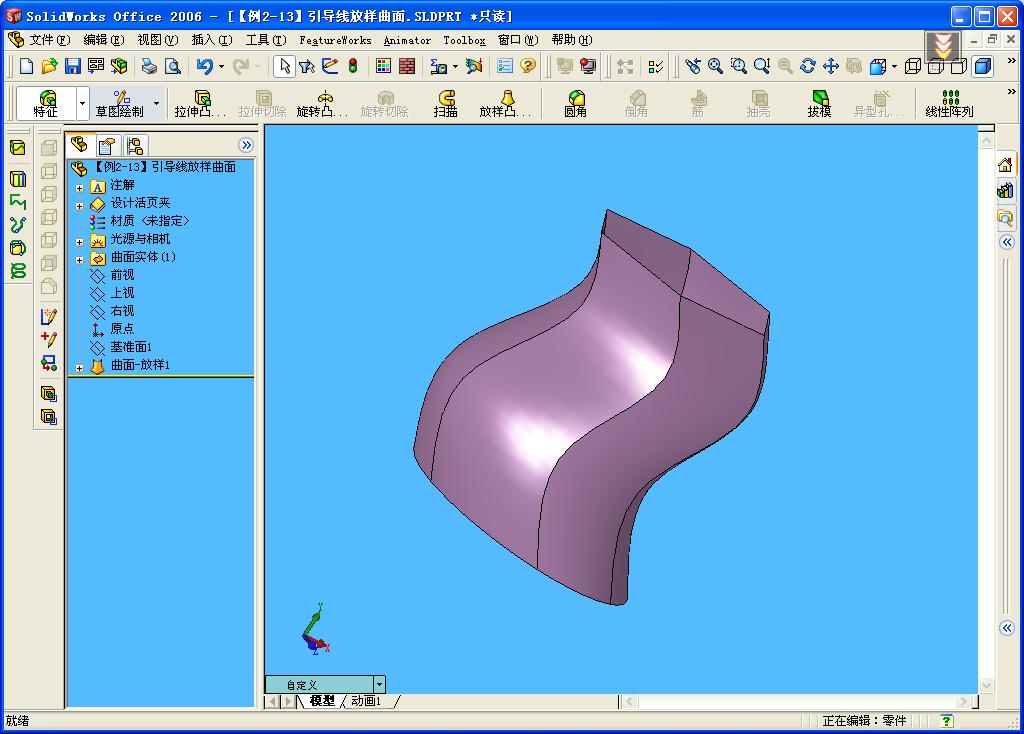The height and width of the screenshot is (734, 1024).
Task: Expand the feature tree panel with the » button
Action: pos(246,145)
